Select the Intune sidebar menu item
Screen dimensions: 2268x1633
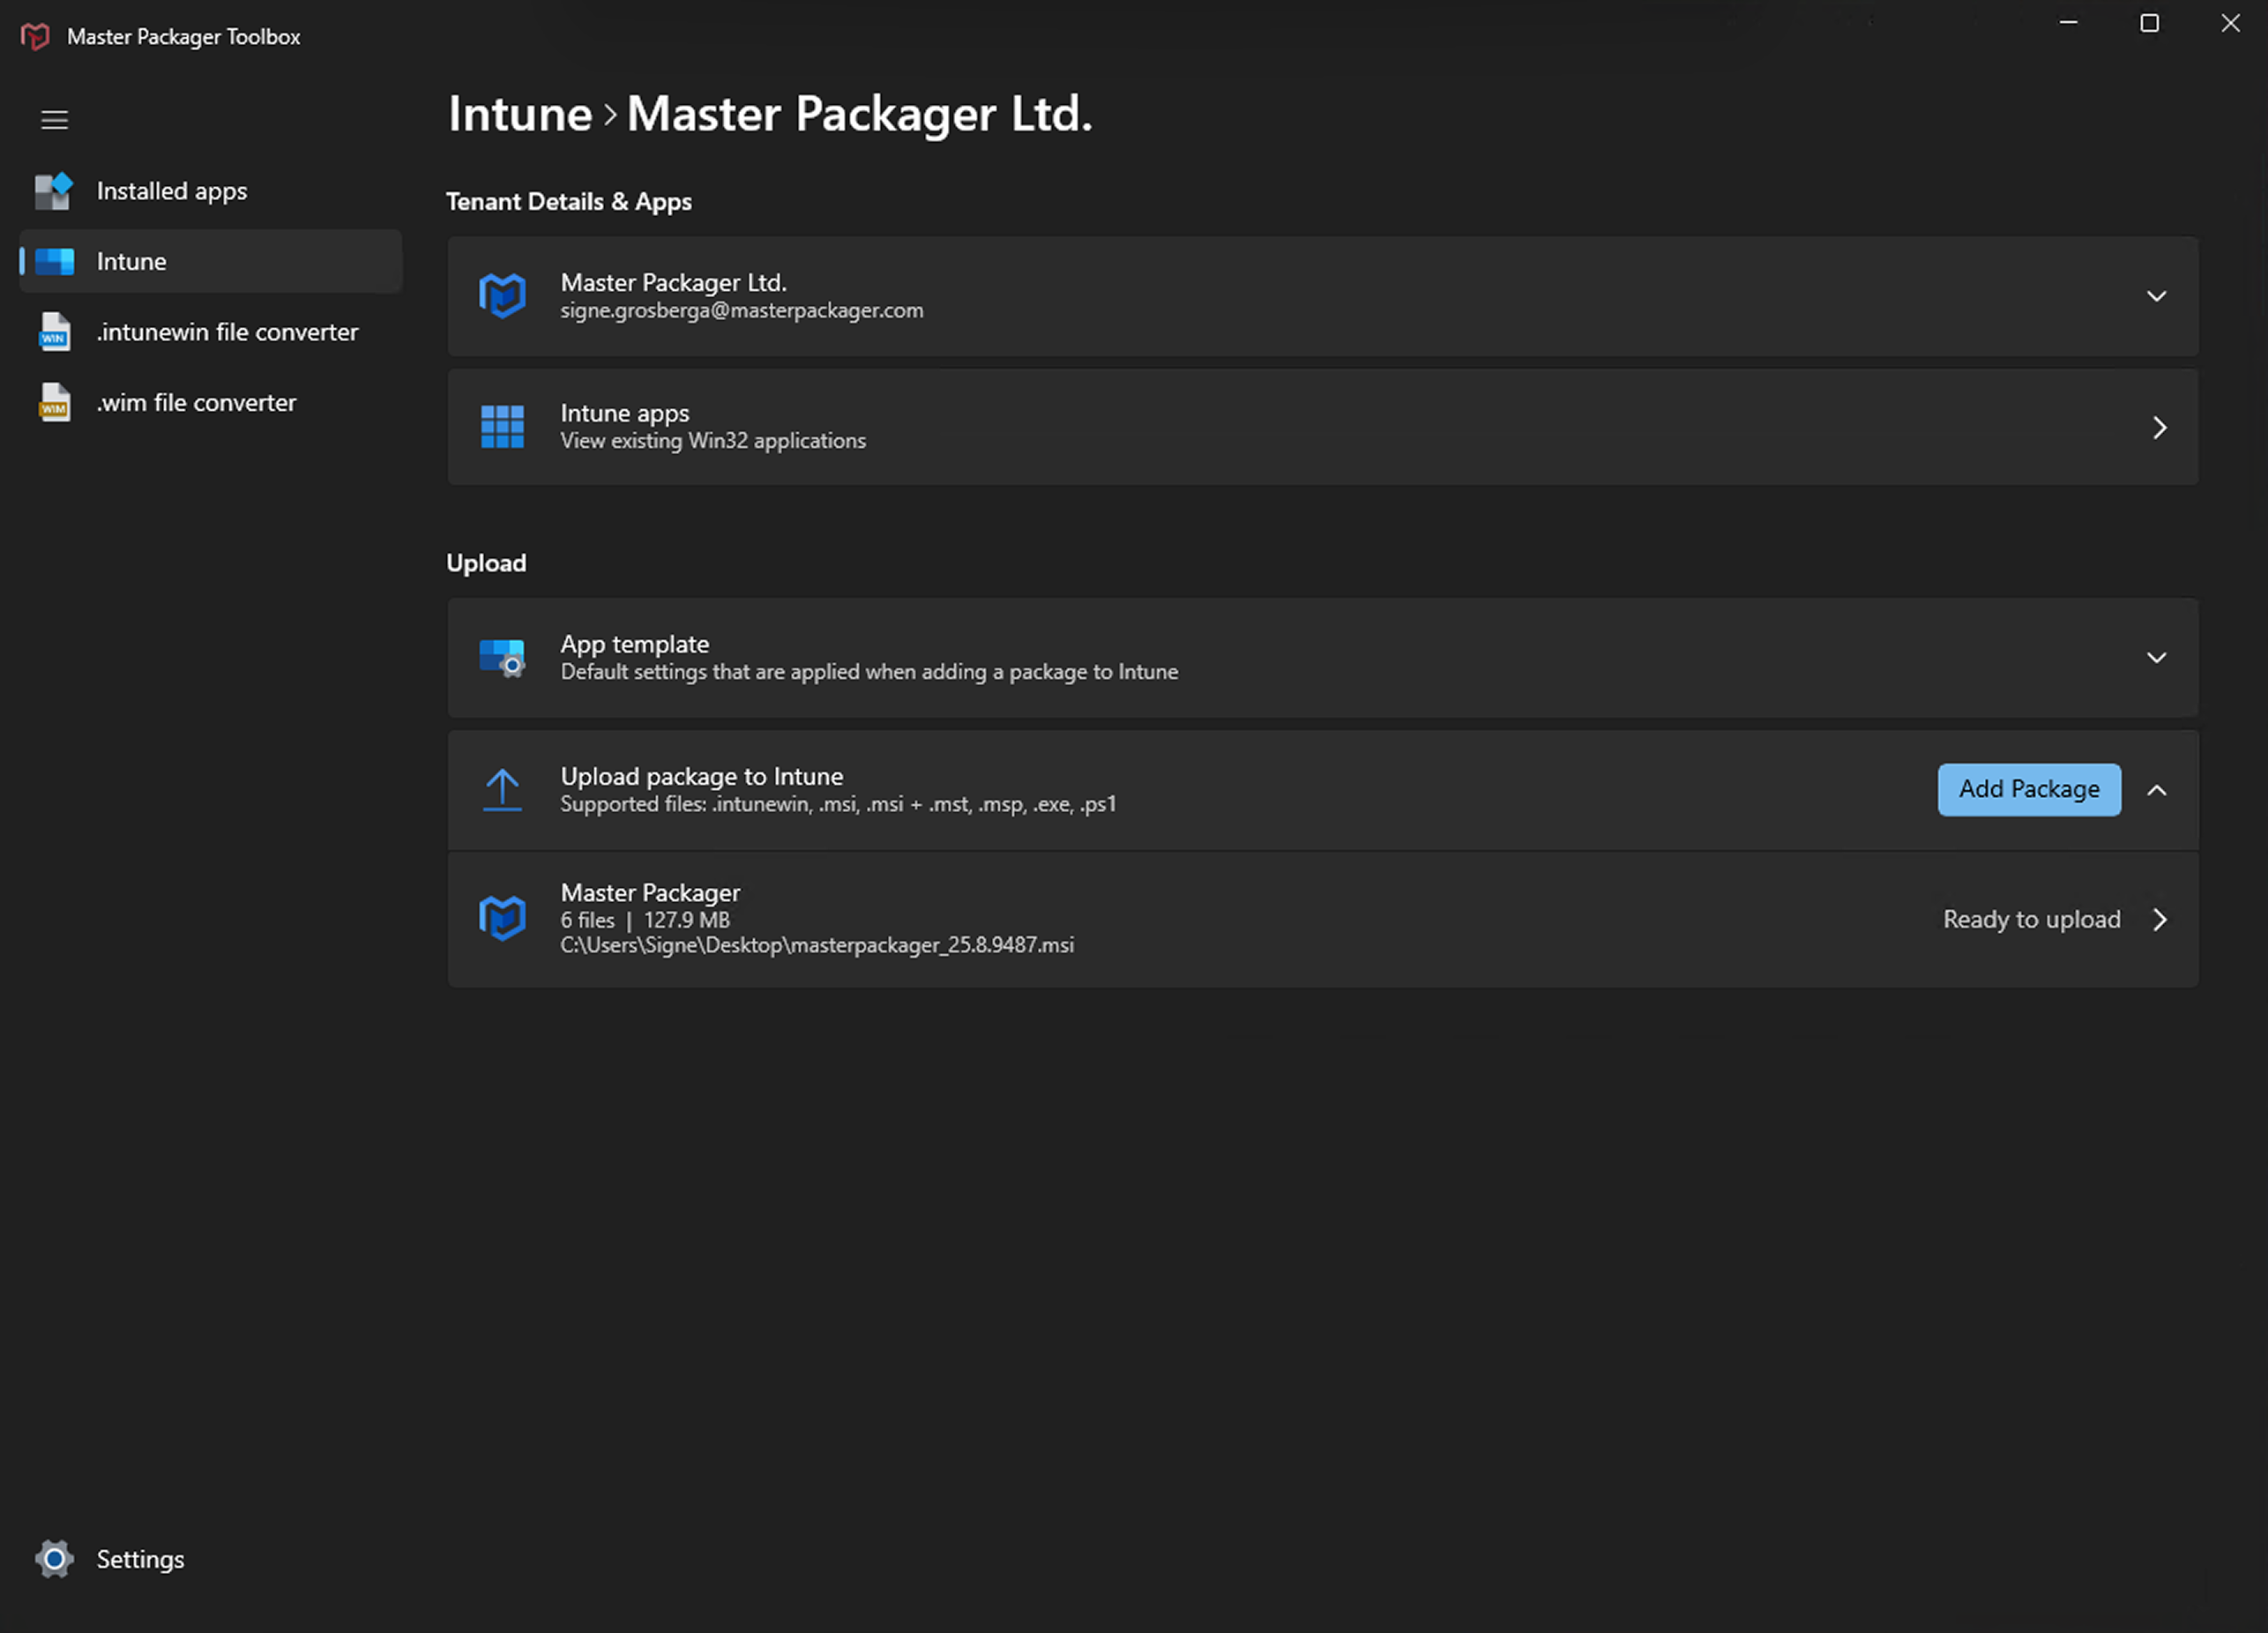pos(131,262)
